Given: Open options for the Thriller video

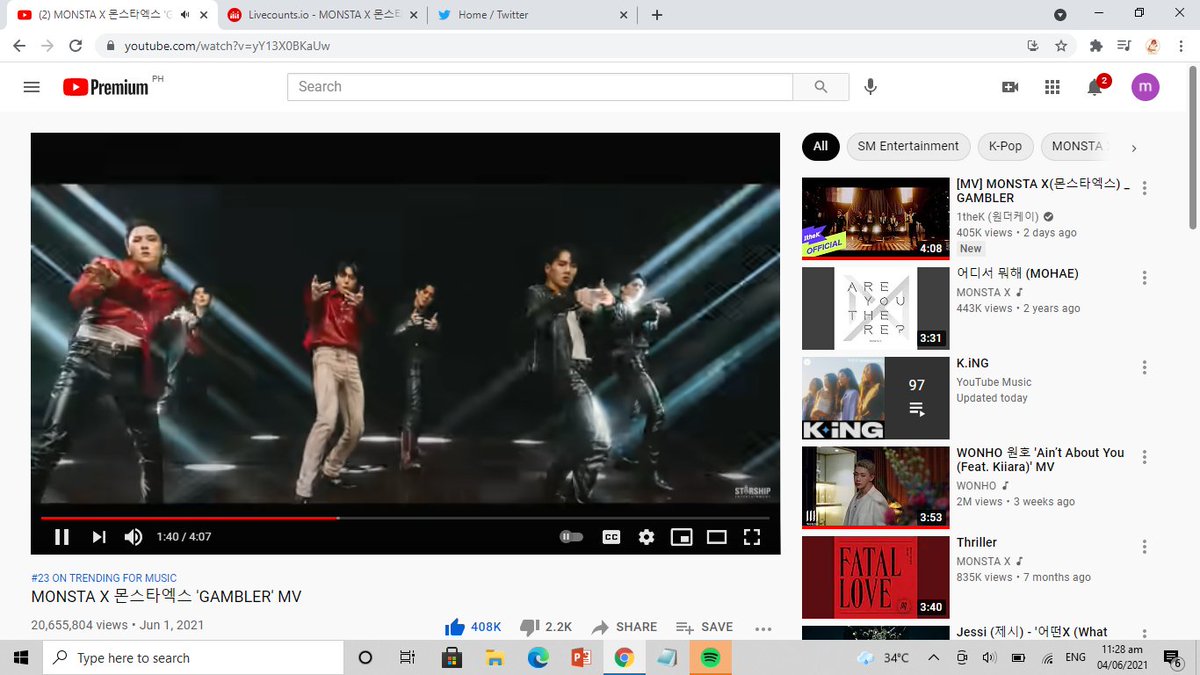Looking at the screenshot, I should pyautogui.click(x=1145, y=547).
